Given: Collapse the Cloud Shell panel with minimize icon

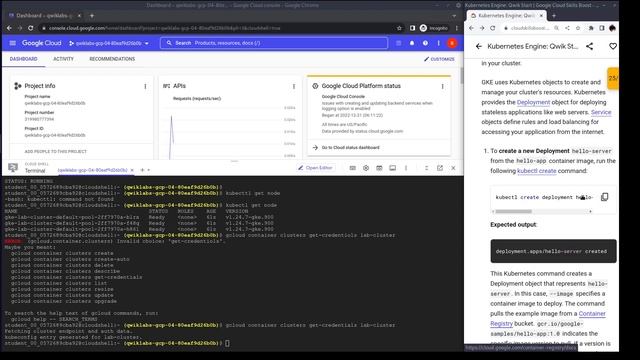Looking at the screenshot, I should click(x=427, y=168).
